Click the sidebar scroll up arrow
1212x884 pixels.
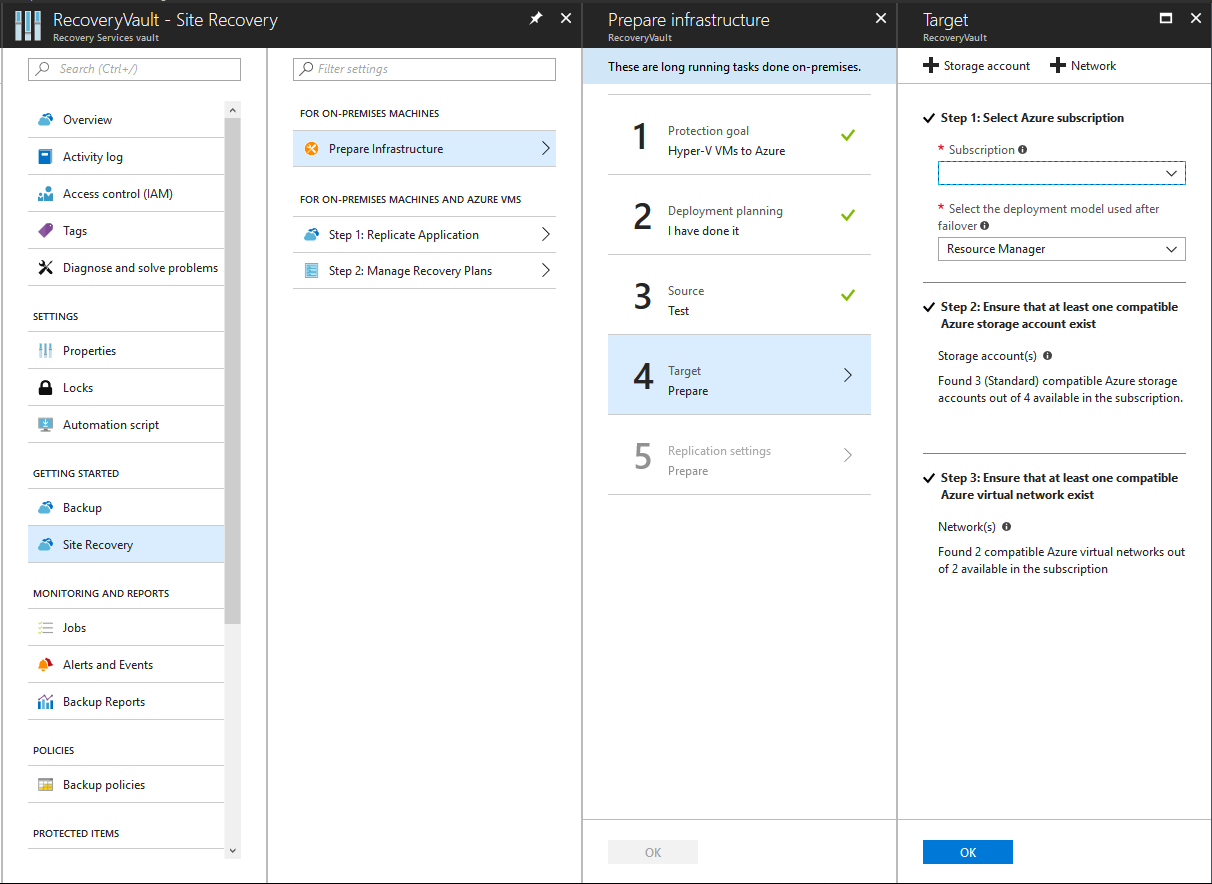(x=233, y=109)
